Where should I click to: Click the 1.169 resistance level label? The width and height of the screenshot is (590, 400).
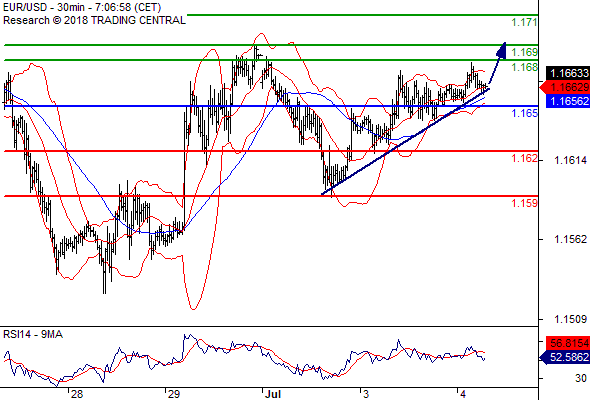click(x=524, y=52)
